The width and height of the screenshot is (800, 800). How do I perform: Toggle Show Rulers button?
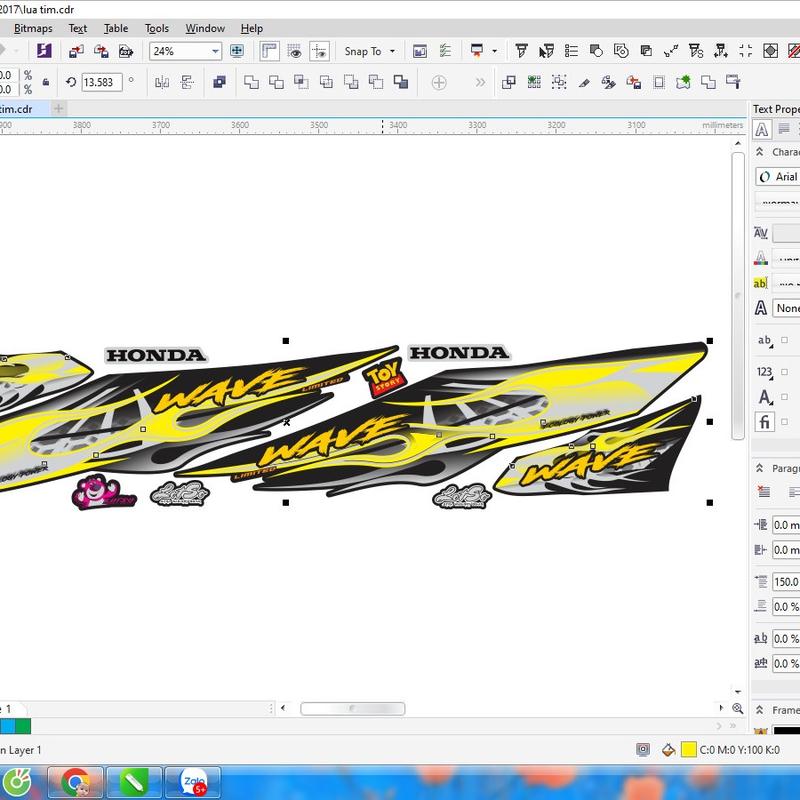point(269,51)
